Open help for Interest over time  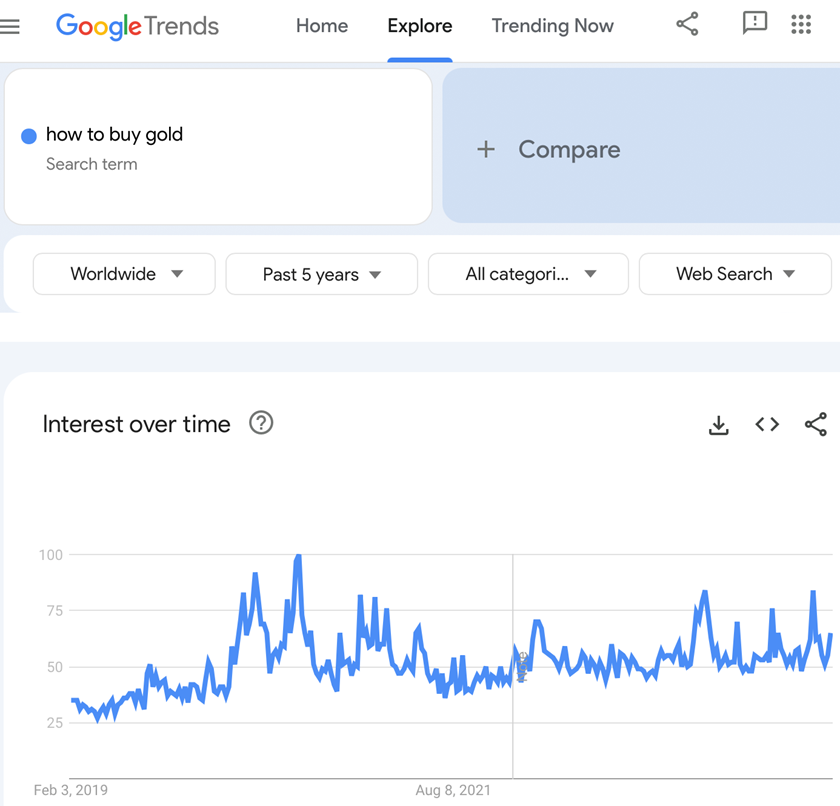[x=261, y=423]
